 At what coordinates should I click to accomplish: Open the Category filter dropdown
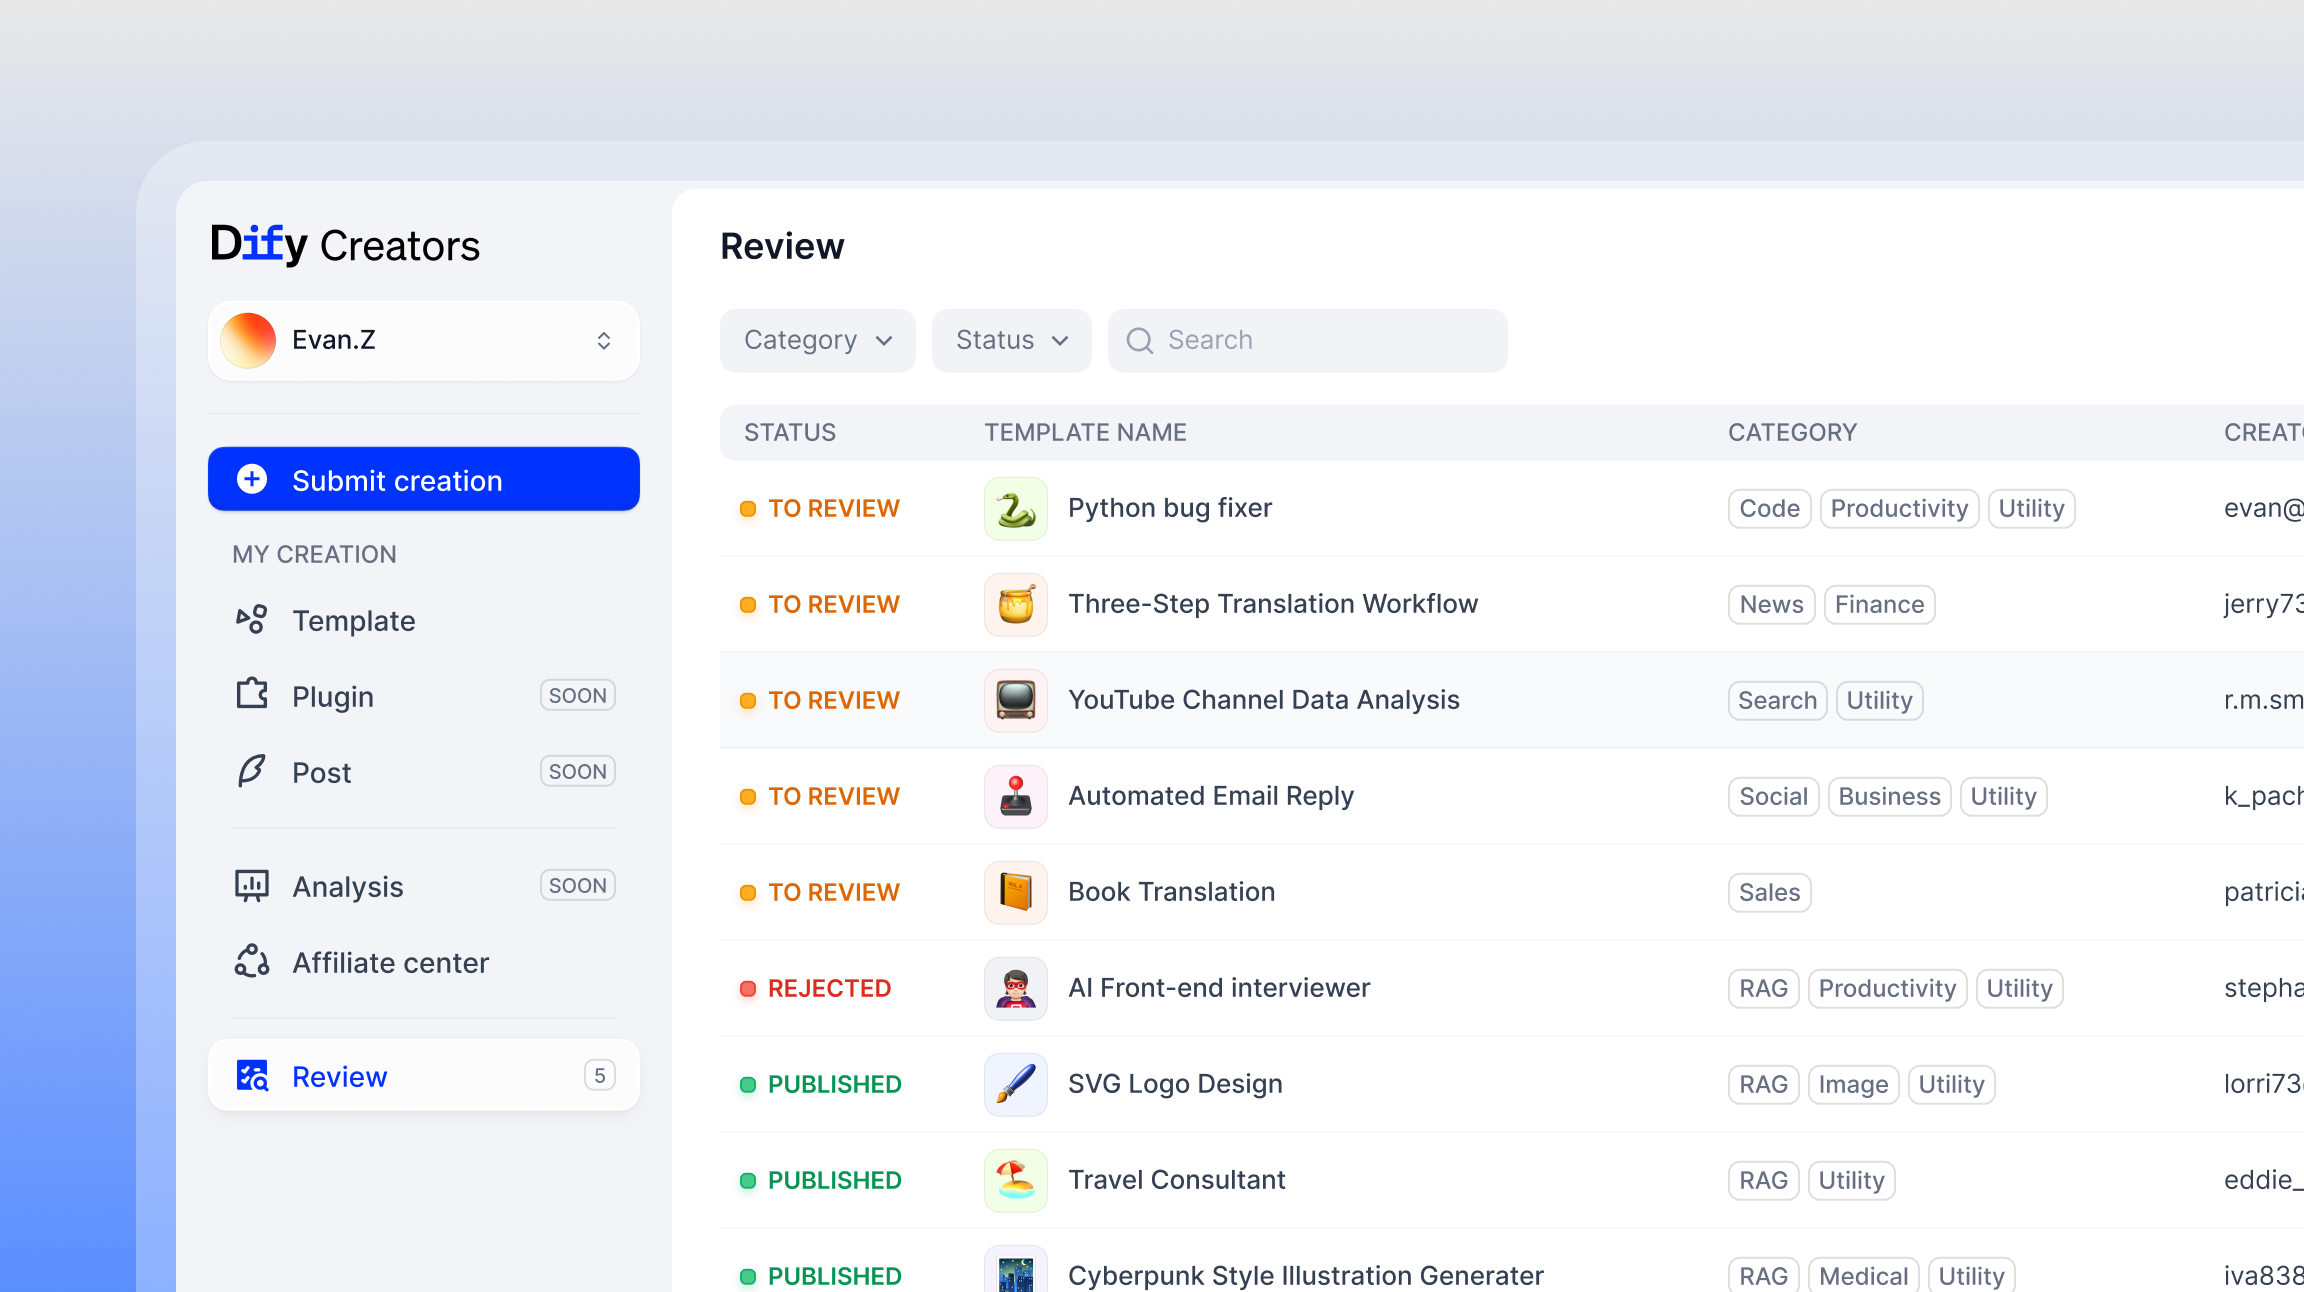[x=817, y=341]
